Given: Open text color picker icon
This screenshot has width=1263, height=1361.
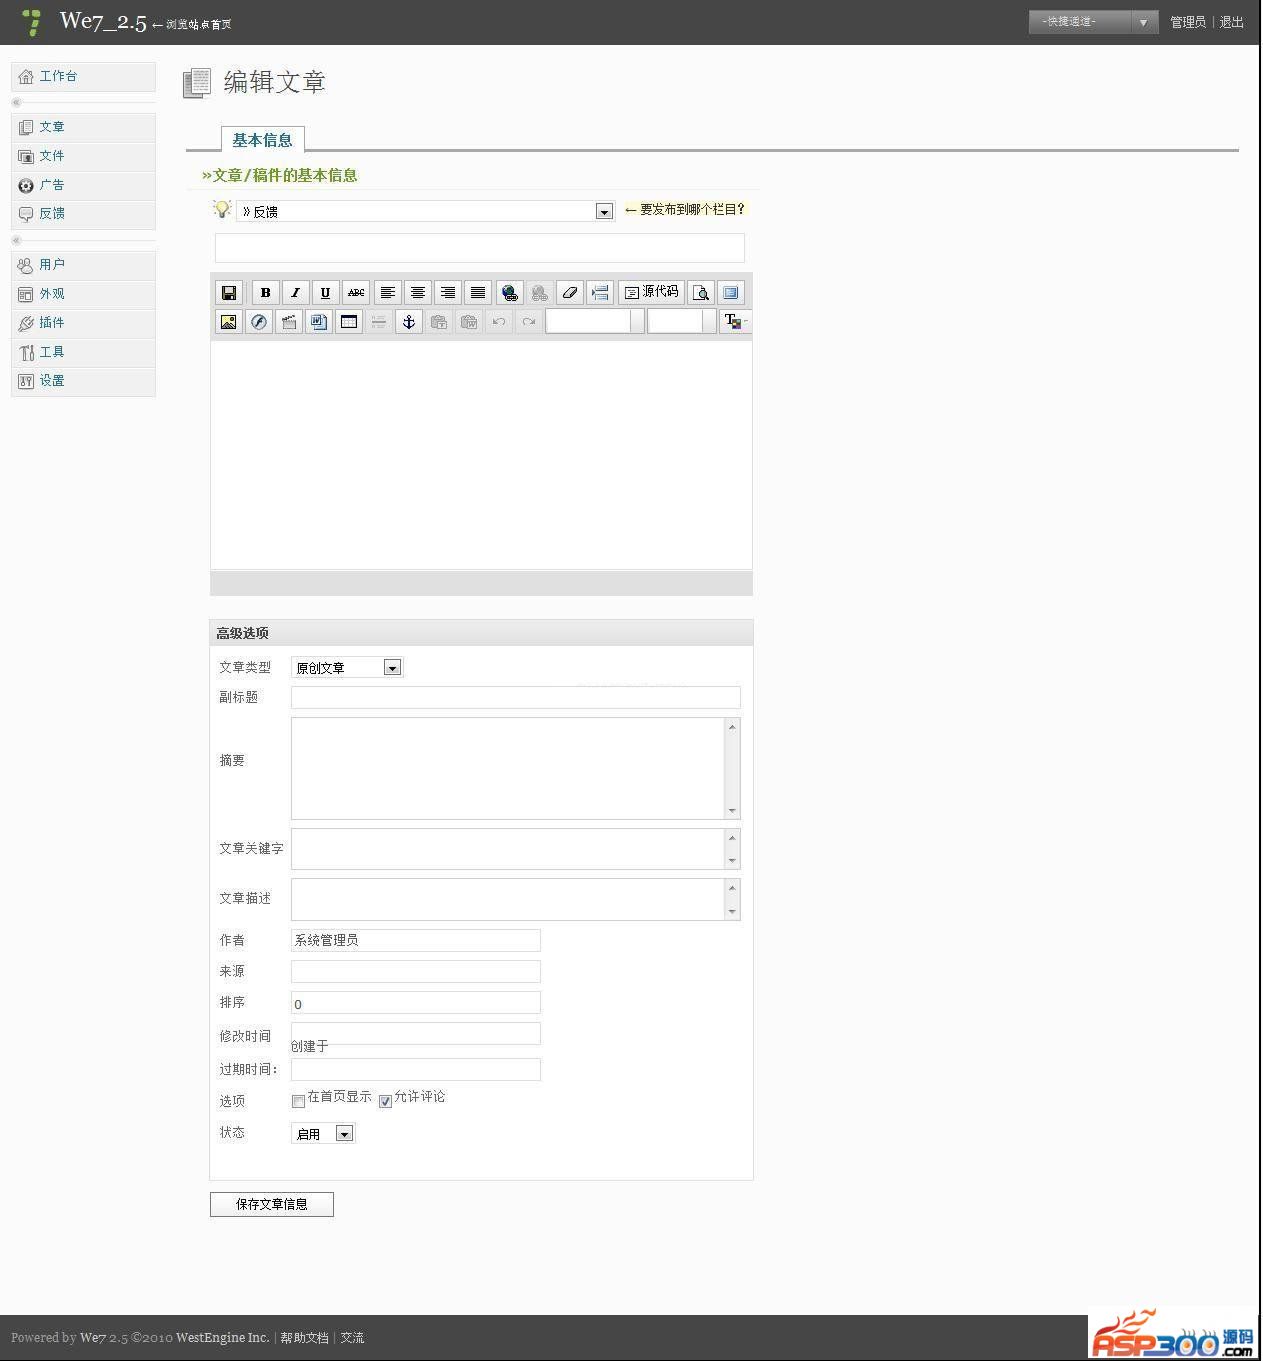Looking at the screenshot, I should pos(735,321).
